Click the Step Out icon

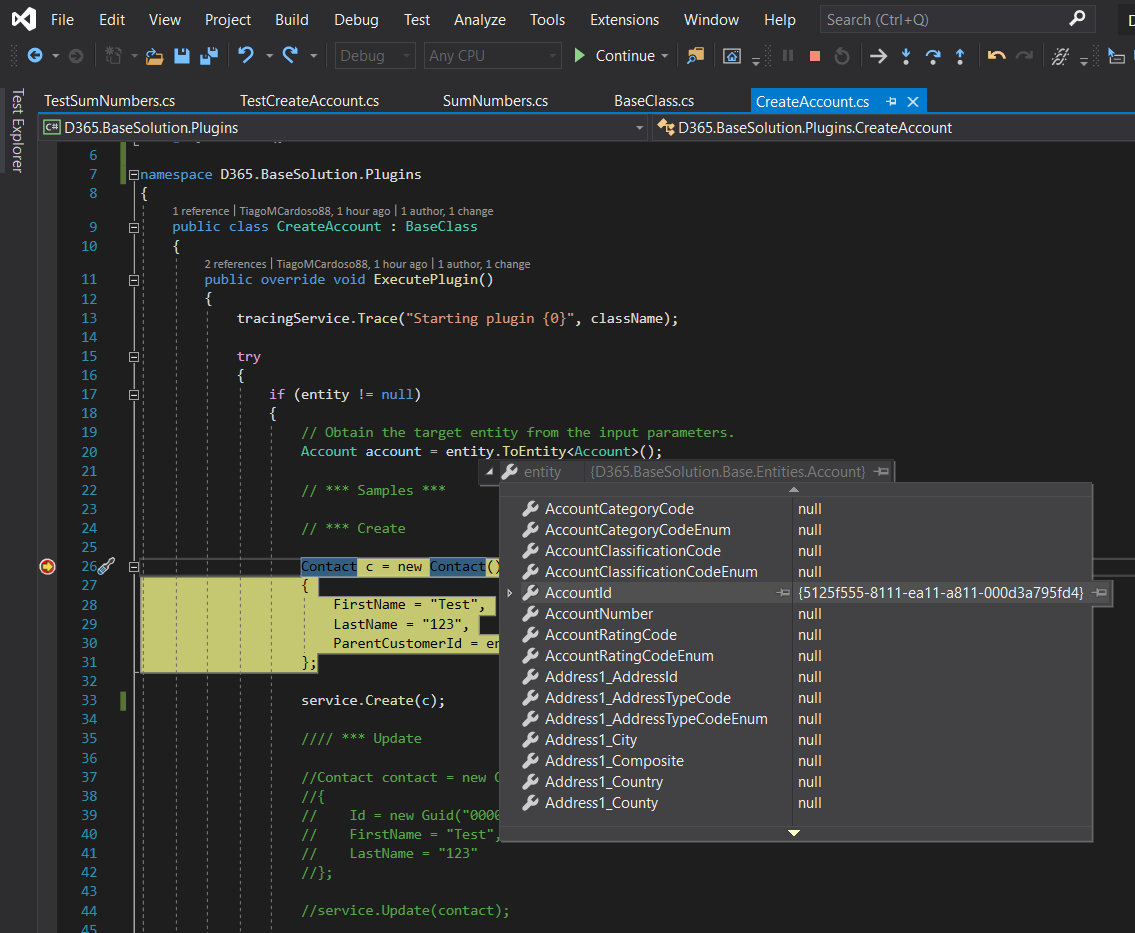point(960,56)
